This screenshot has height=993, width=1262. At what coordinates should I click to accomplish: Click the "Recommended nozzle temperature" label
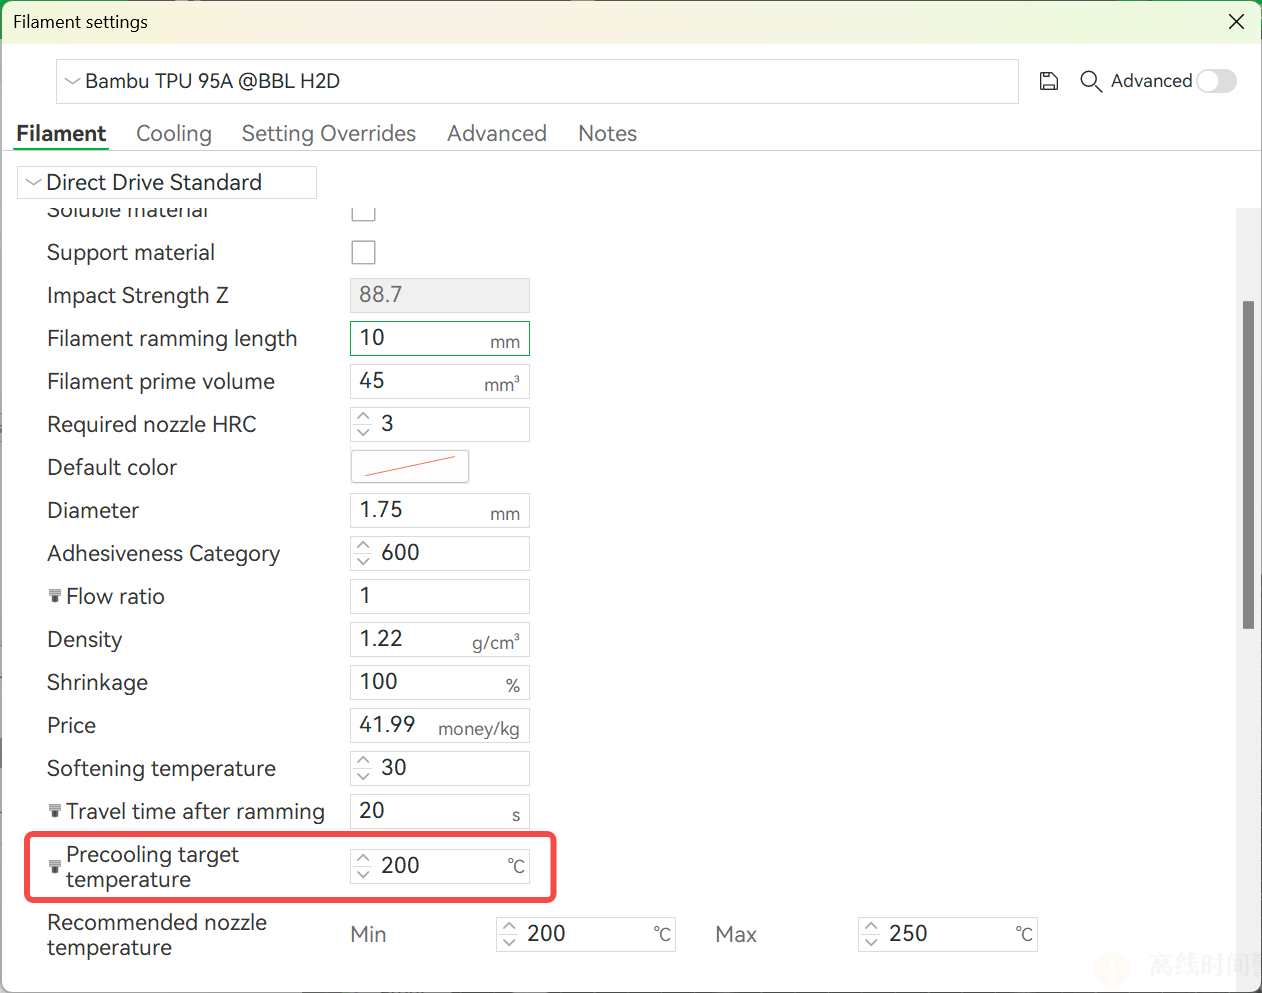(x=157, y=935)
